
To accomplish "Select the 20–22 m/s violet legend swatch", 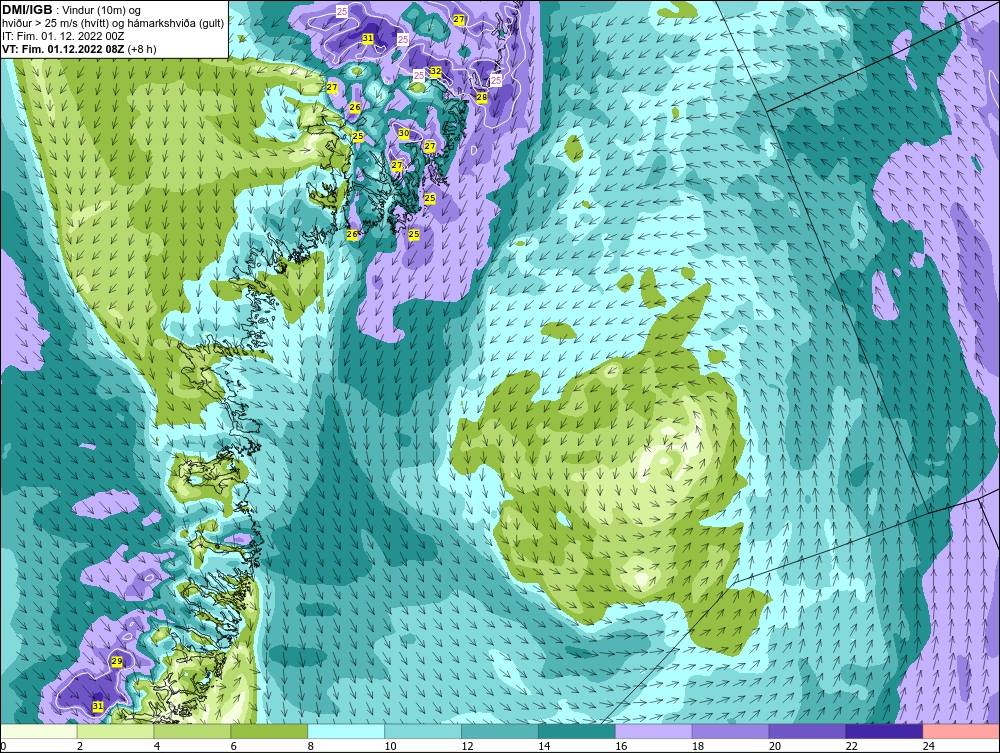I will (x=807, y=731).
